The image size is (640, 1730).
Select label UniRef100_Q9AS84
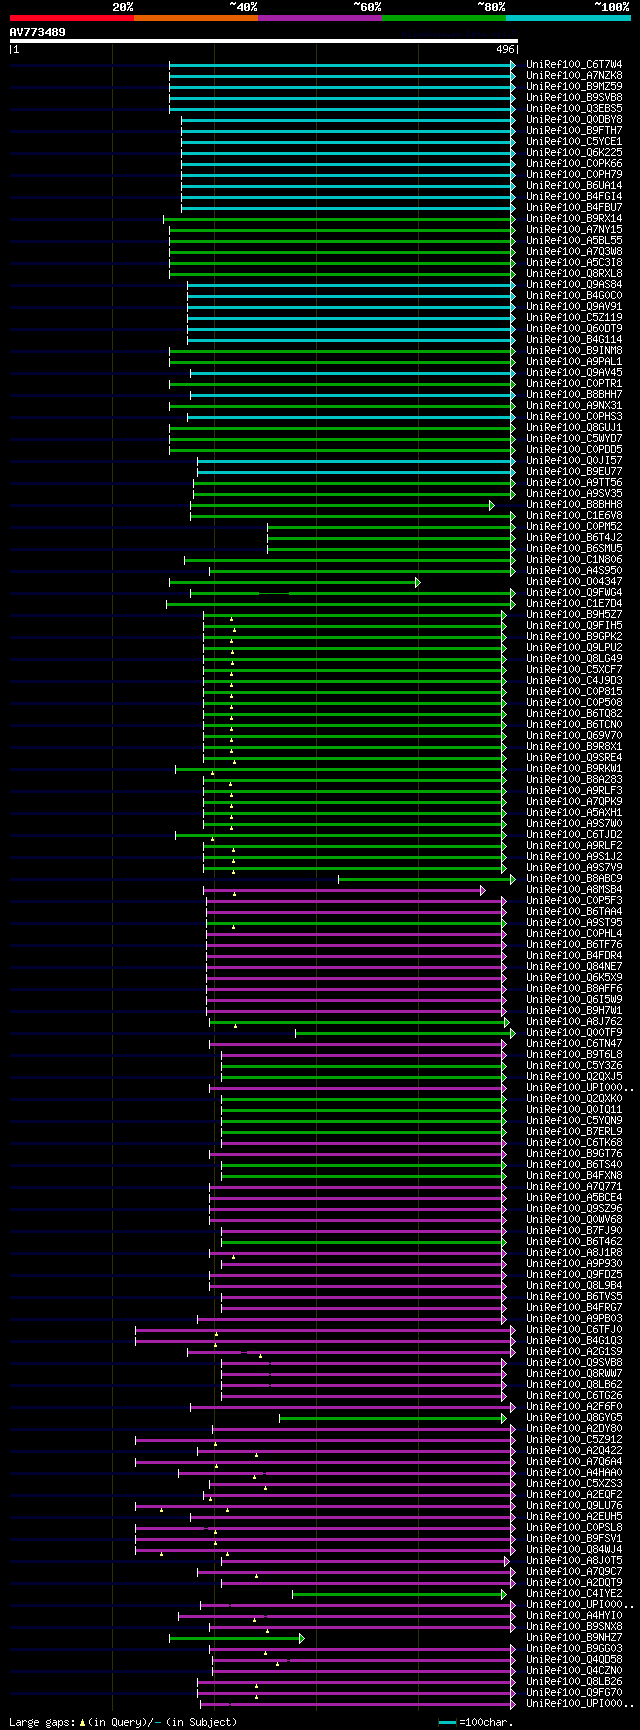(574, 285)
